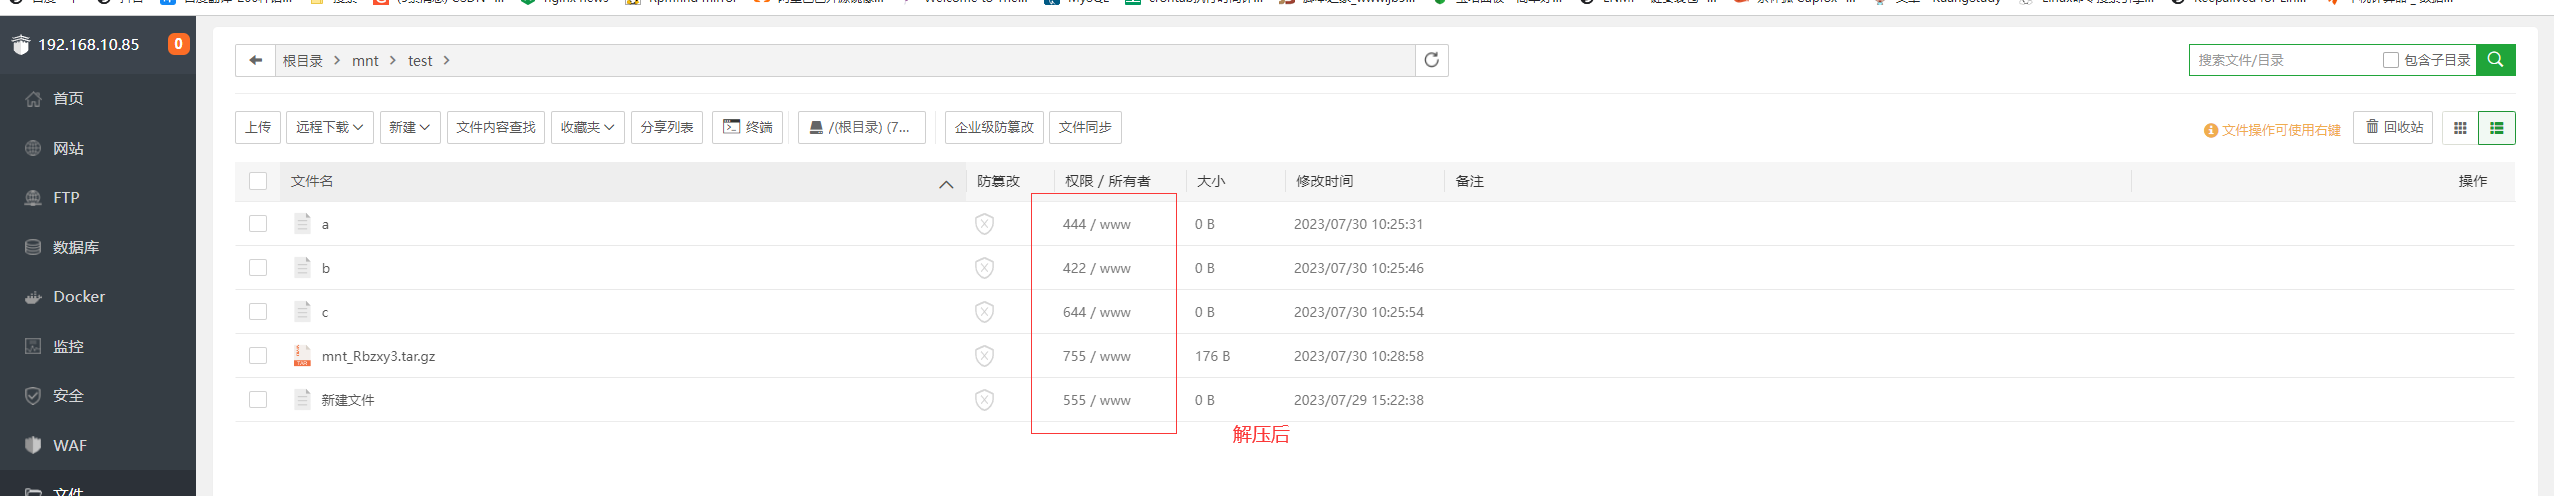
Task: Open the terminal
Action: pos(747,127)
